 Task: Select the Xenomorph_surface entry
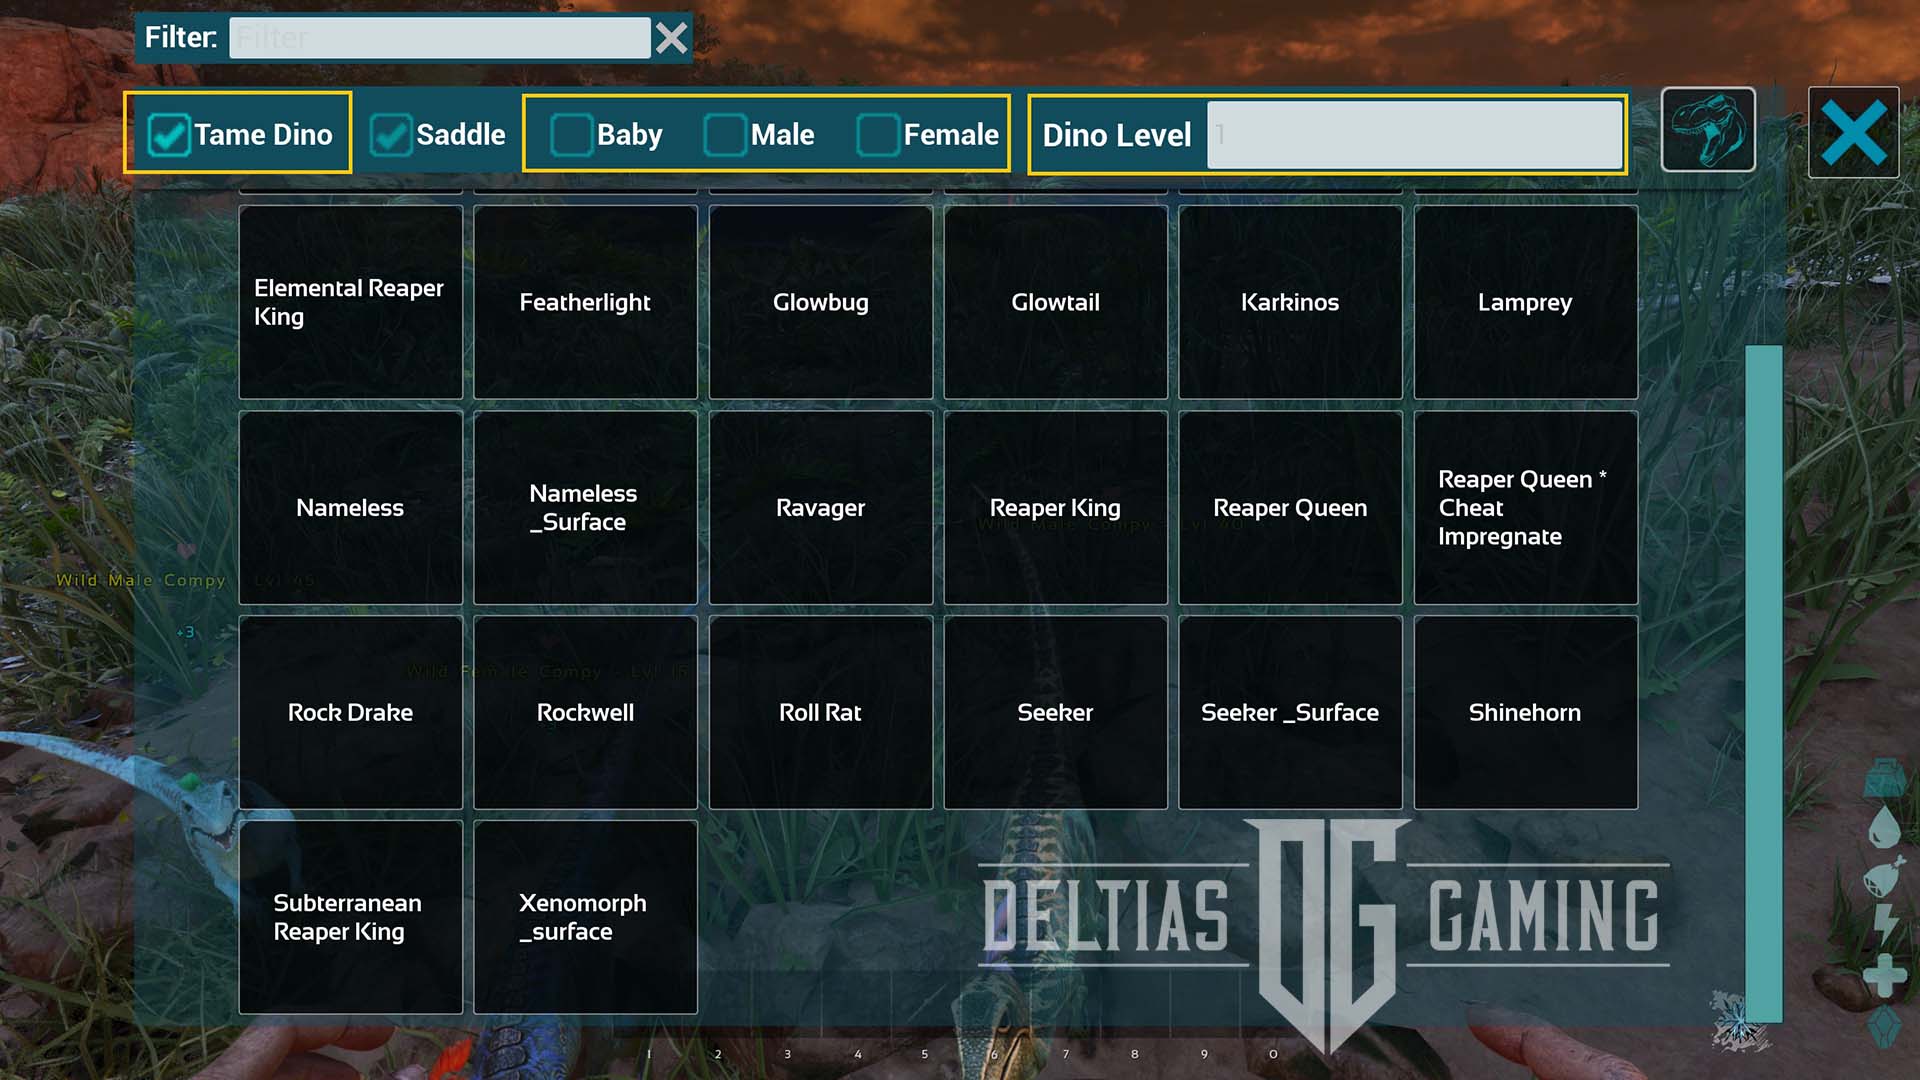pyautogui.click(x=584, y=916)
